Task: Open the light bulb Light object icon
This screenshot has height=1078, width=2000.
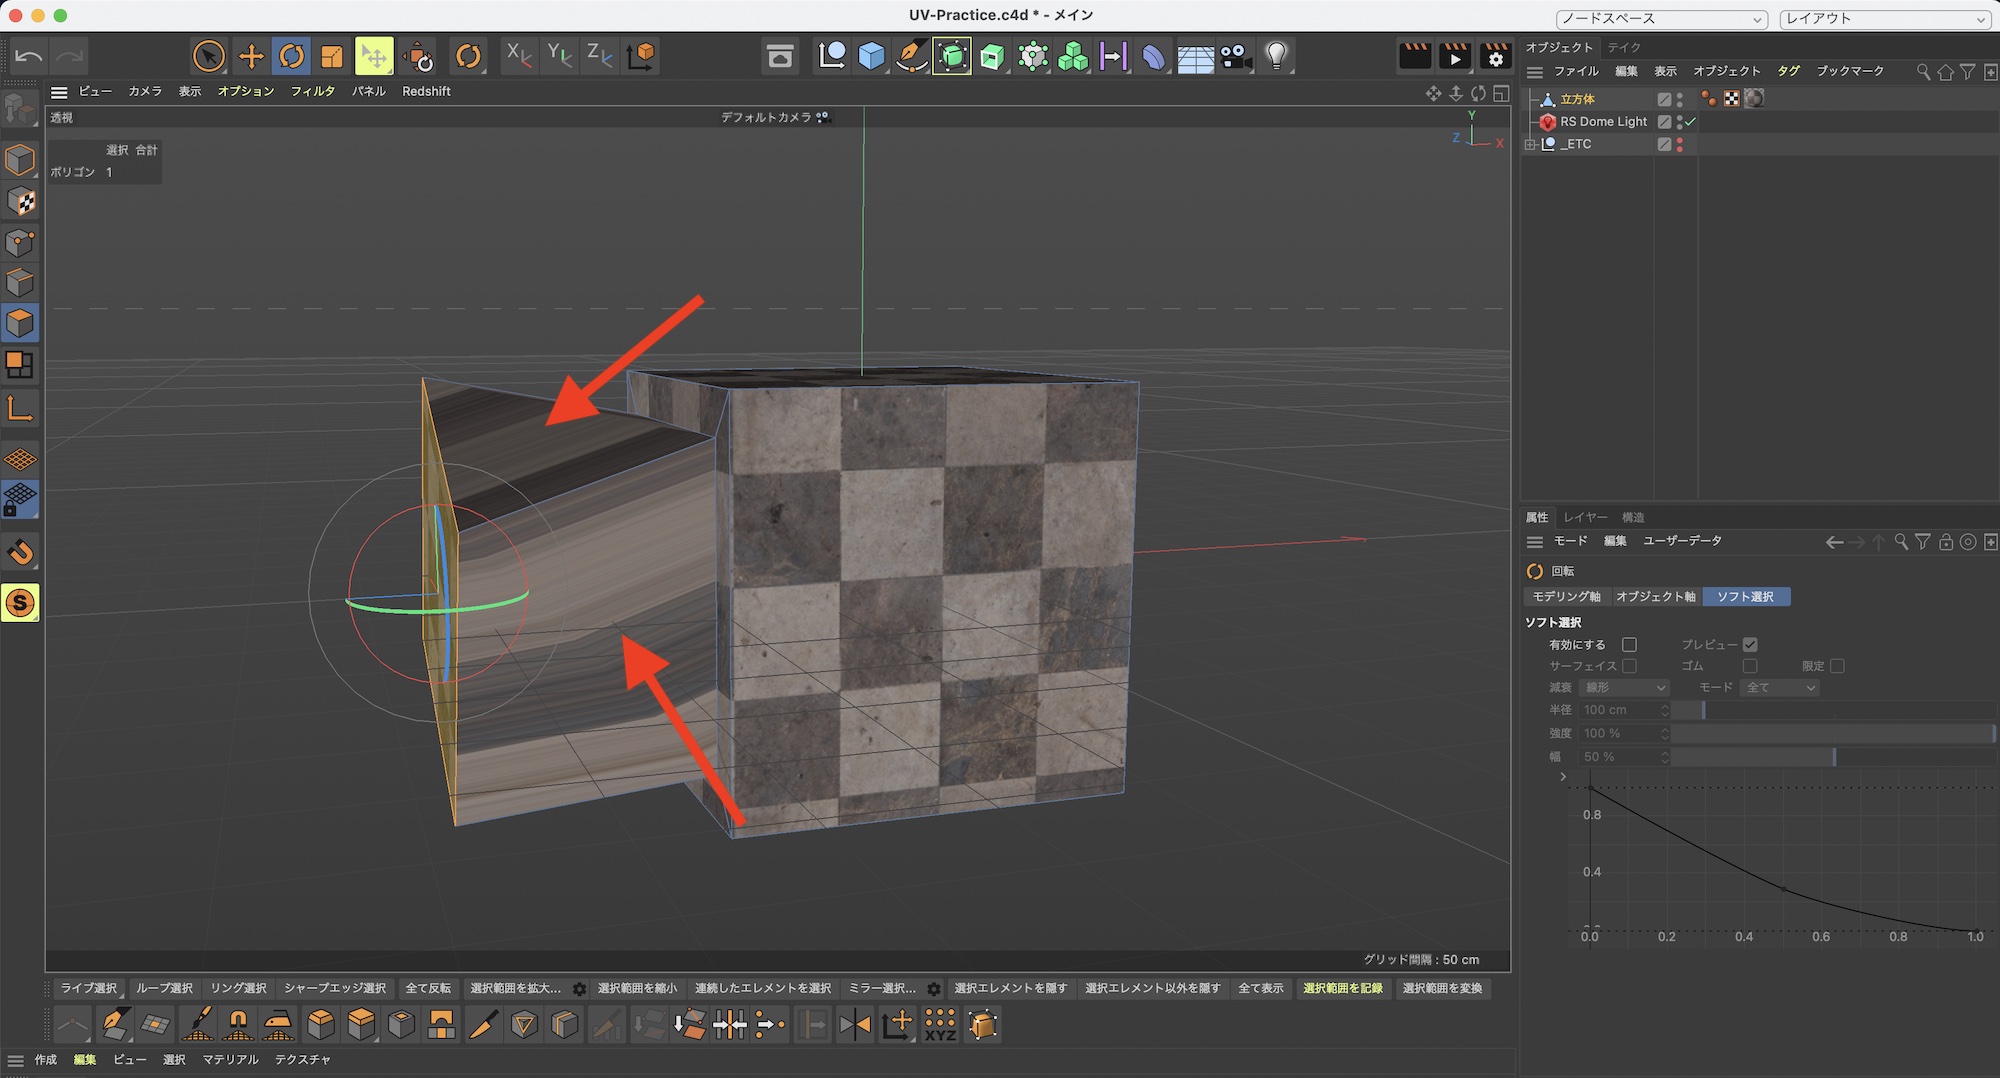Action: 1276,57
